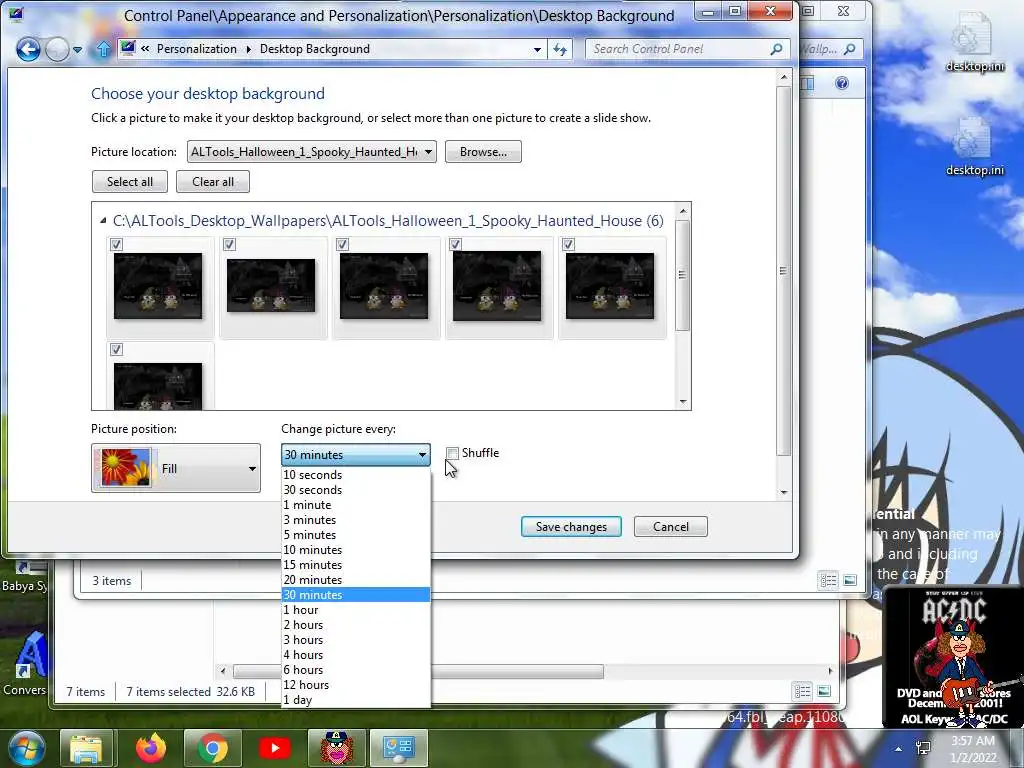Launch Google Chrome from the taskbar

[x=213, y=748]
